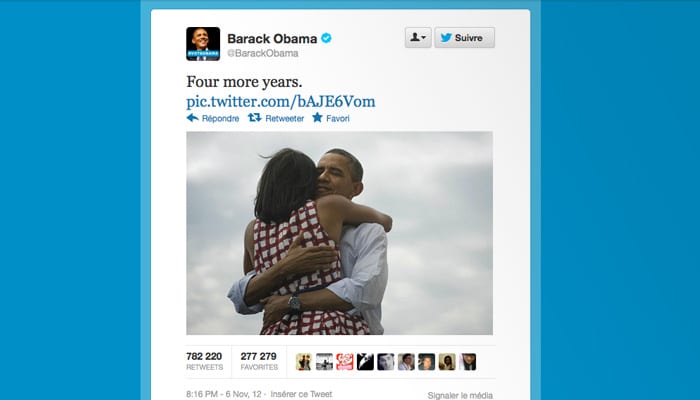The height and width of the screenshot is (400, 700).
Task: Click the Favori star icon
Action: [317, 117]
